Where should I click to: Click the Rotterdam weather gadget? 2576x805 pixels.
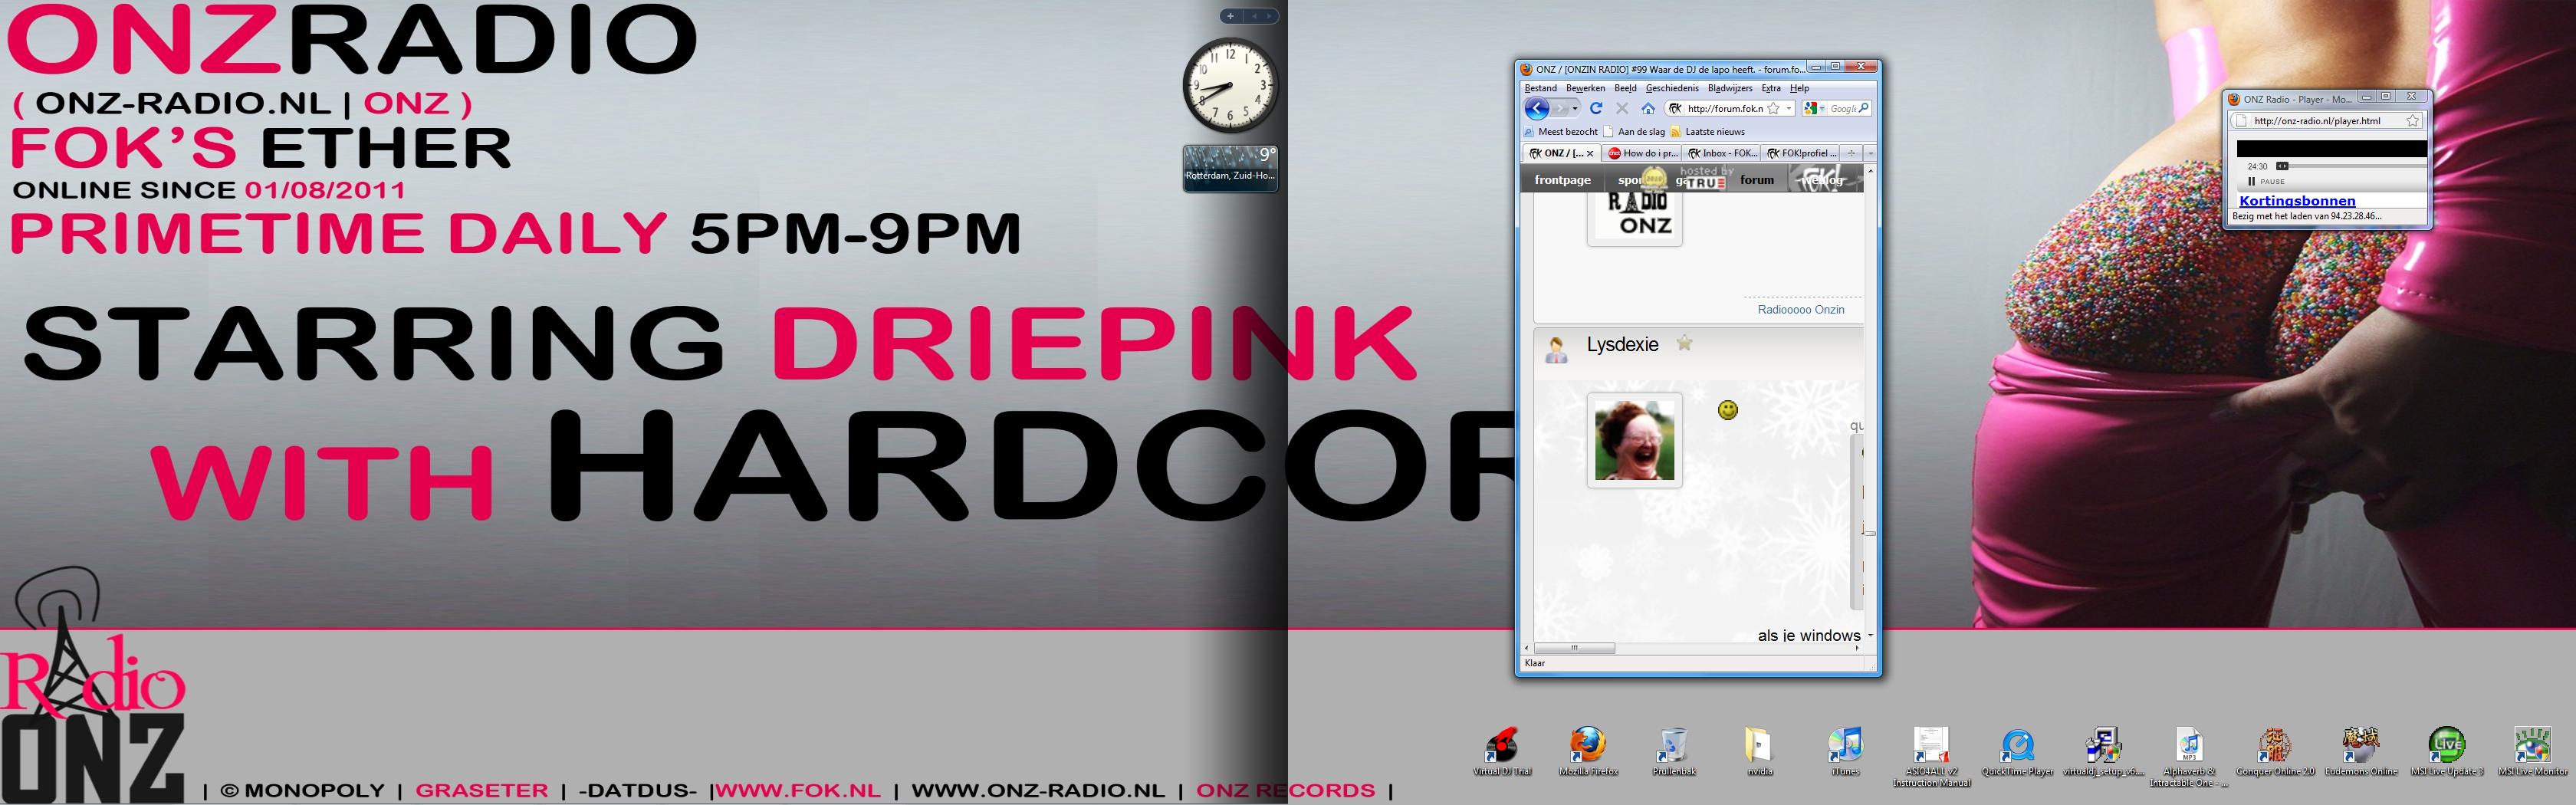1230,168
